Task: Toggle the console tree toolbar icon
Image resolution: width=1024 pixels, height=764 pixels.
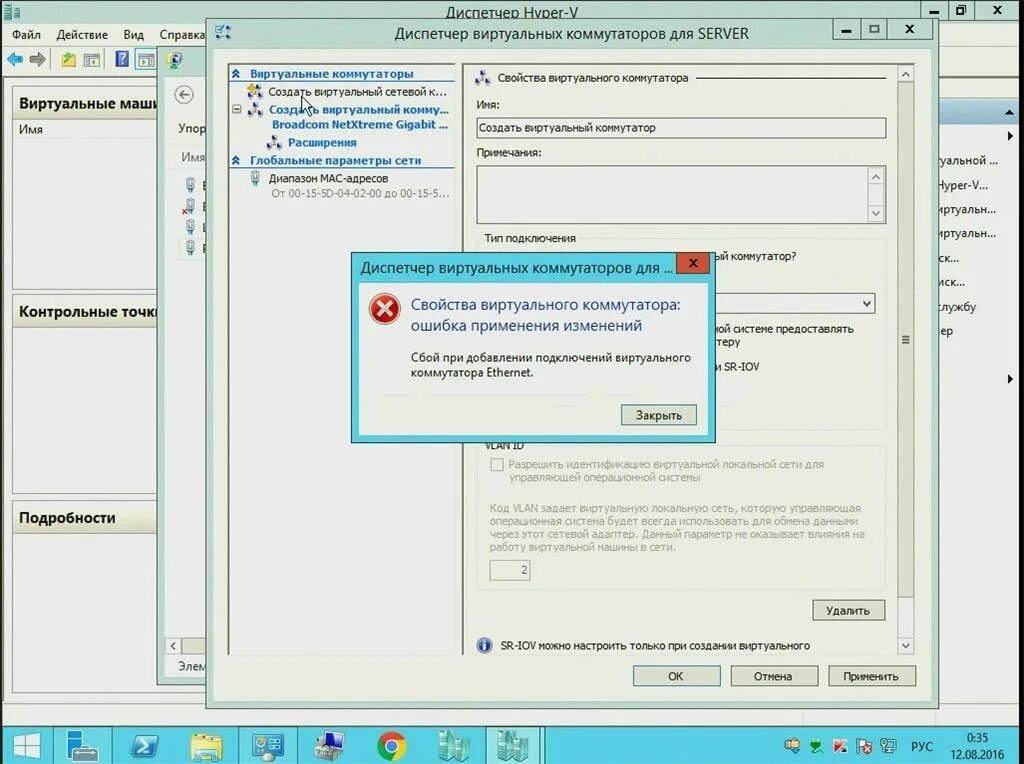Action: (92, 60)
